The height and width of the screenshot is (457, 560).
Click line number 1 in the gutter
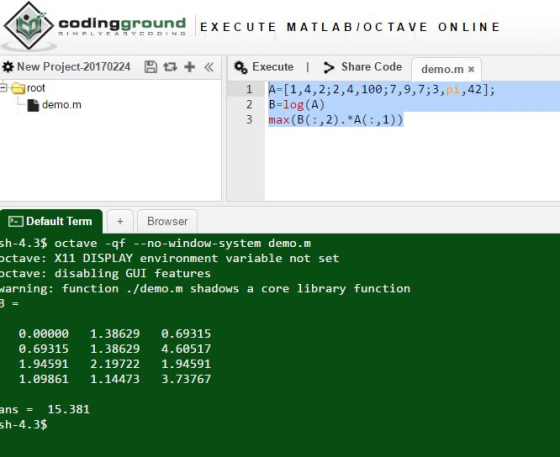[249, 89]
